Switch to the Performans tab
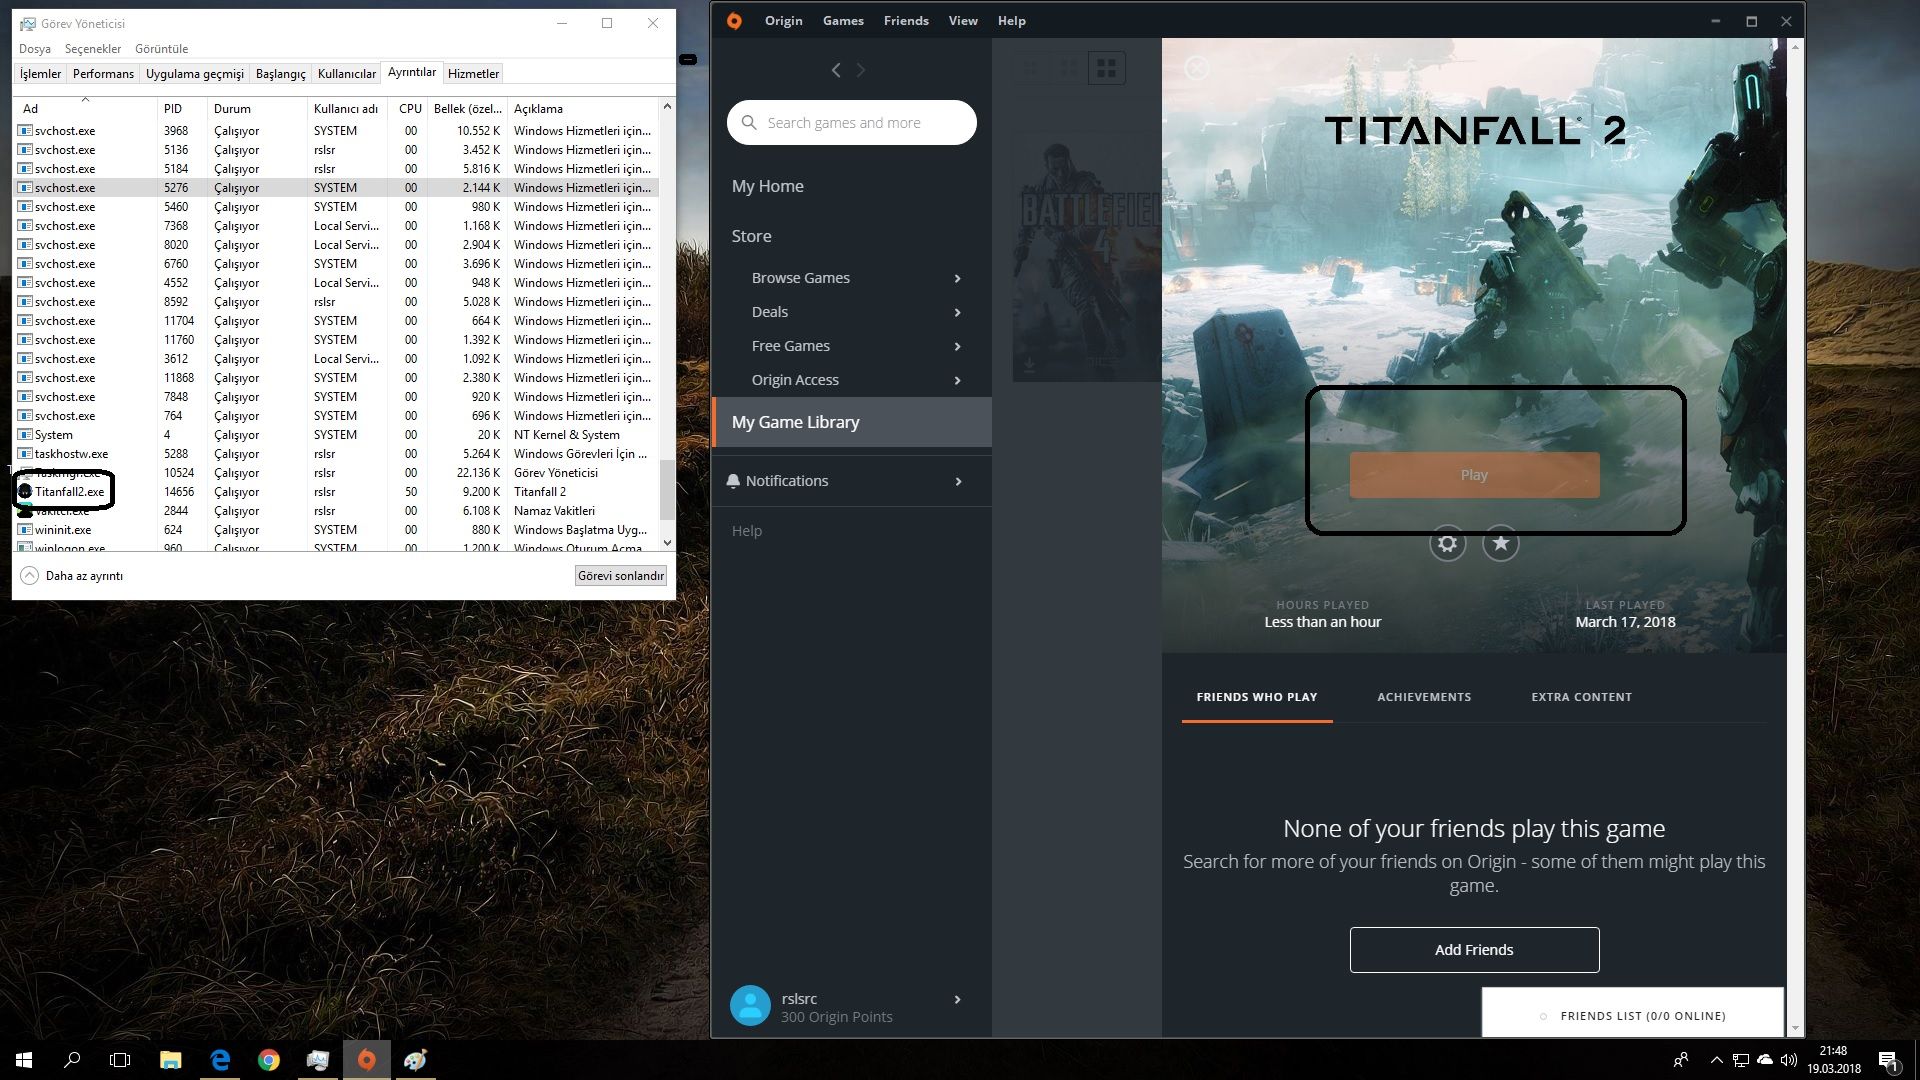The image size is (1920, 1080). tap(103, 74)
